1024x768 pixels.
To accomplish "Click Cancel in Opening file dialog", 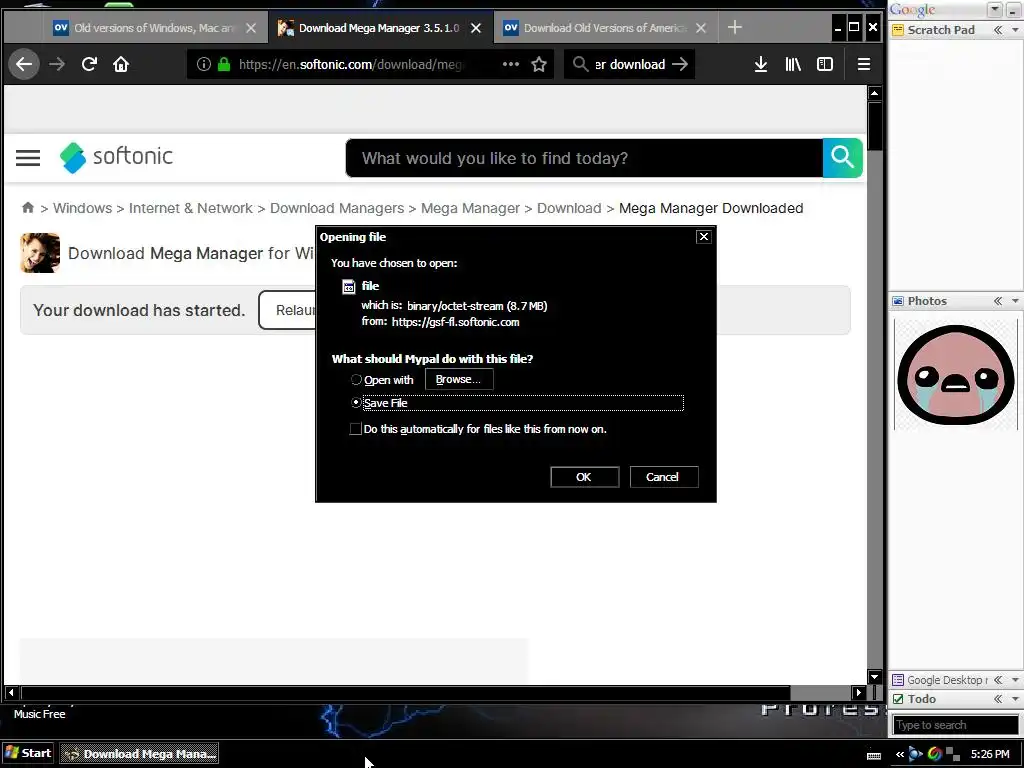I will pos(664,477).
